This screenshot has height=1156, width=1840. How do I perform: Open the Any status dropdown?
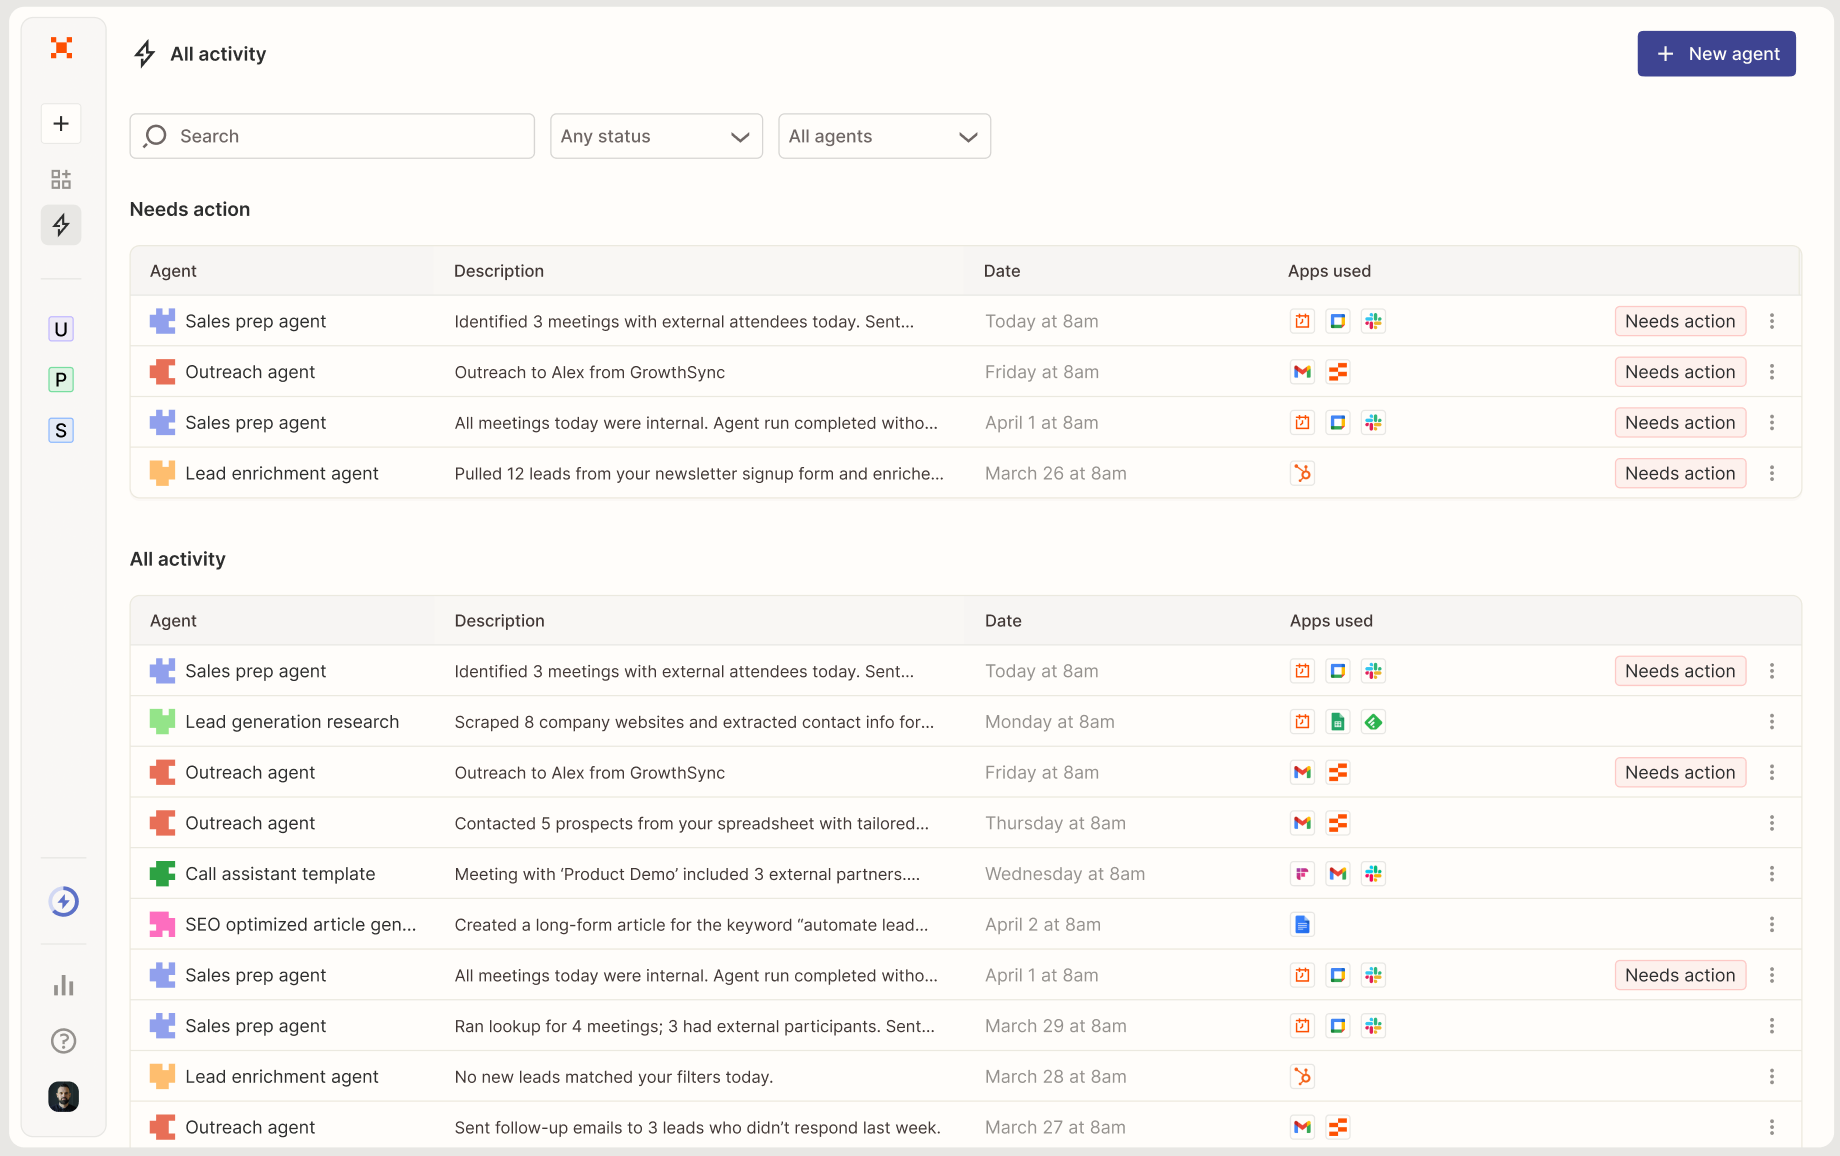click(x=656, y=136)
